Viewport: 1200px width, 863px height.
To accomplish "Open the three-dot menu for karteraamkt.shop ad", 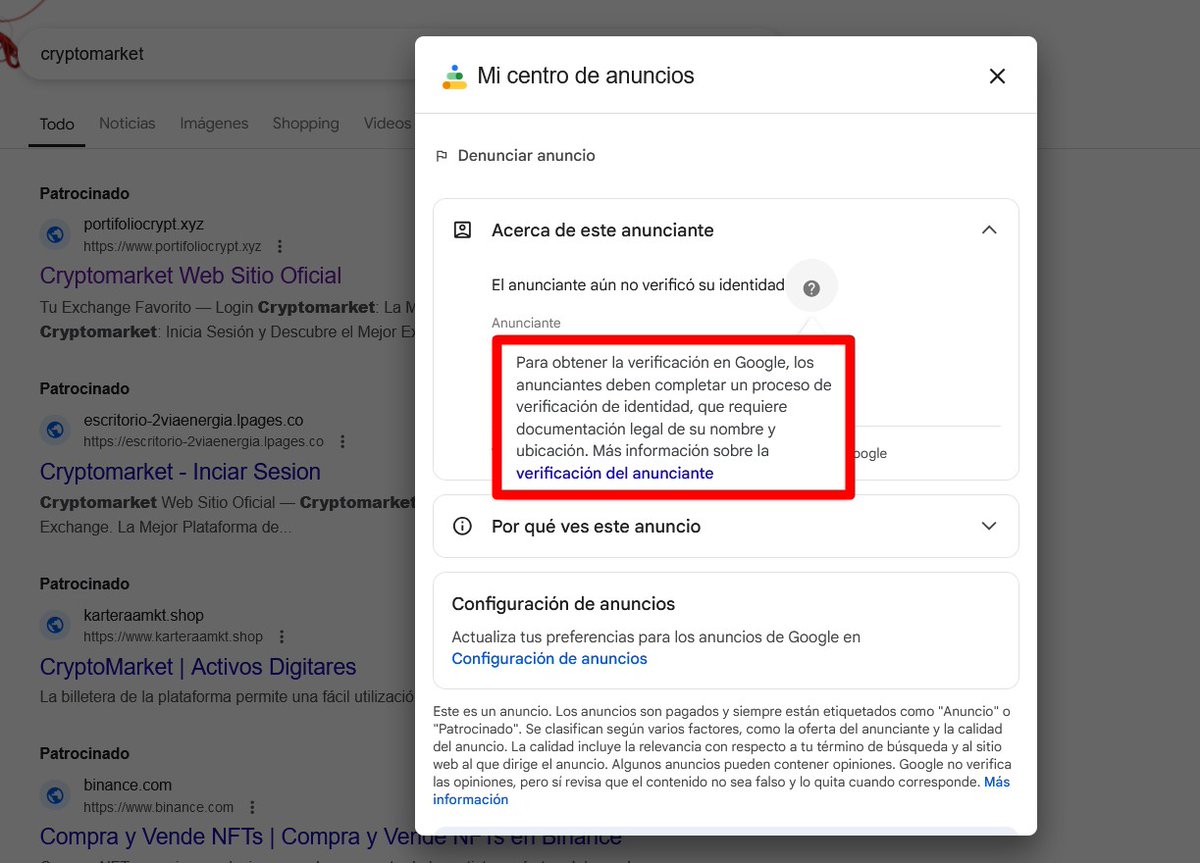I will tap(282, 636).
